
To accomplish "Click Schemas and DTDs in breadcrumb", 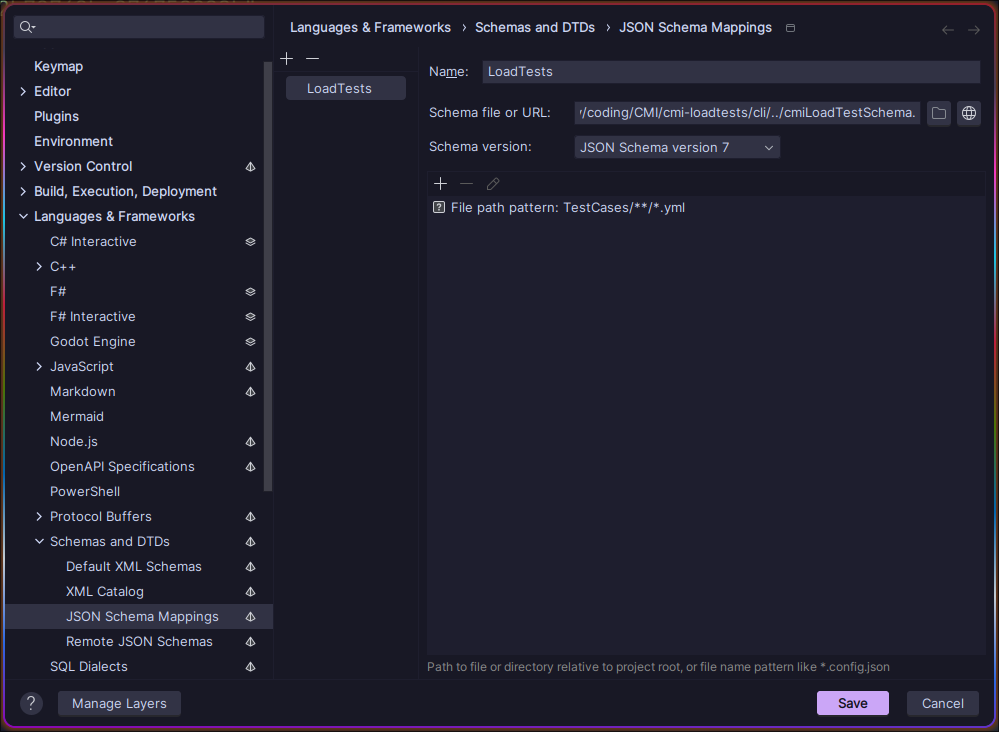I will click(534, 28).
